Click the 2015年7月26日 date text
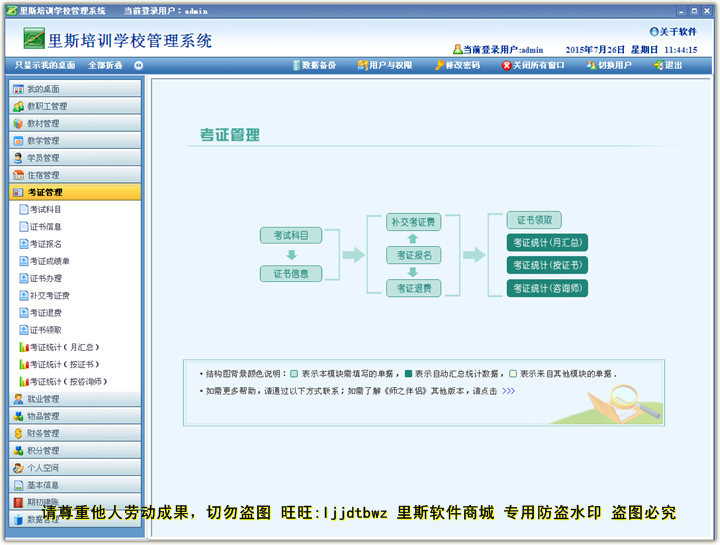Image resolution: width=720 pixels, height=545 pixels. 595,50
